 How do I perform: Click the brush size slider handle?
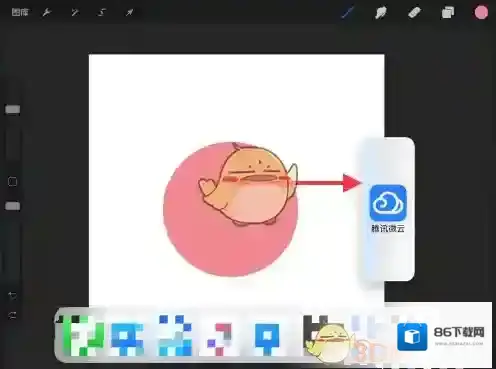[13, 110]
